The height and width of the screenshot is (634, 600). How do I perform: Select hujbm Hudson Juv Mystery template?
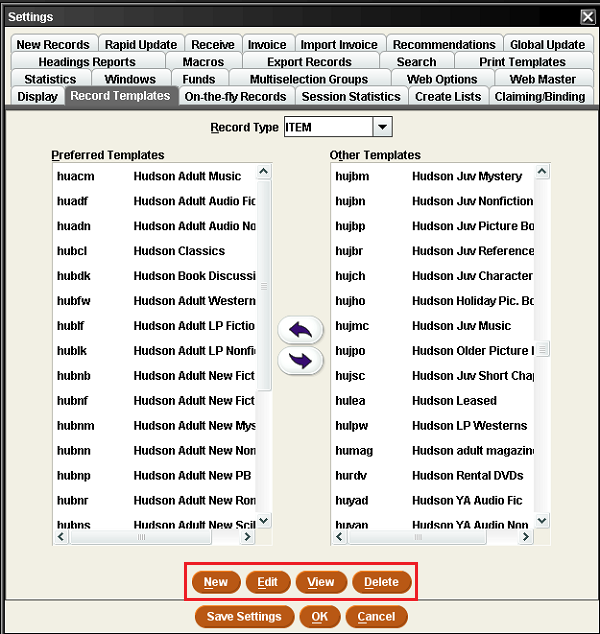(433, 176)
